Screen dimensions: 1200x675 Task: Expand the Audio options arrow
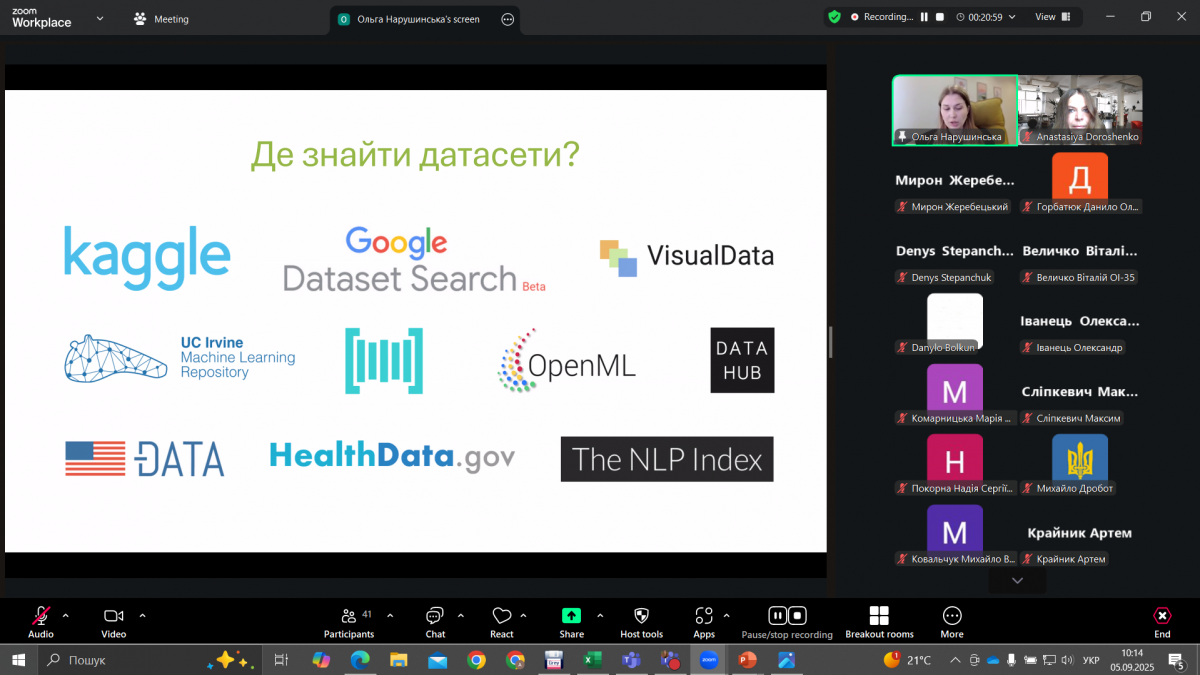[66, 615]
